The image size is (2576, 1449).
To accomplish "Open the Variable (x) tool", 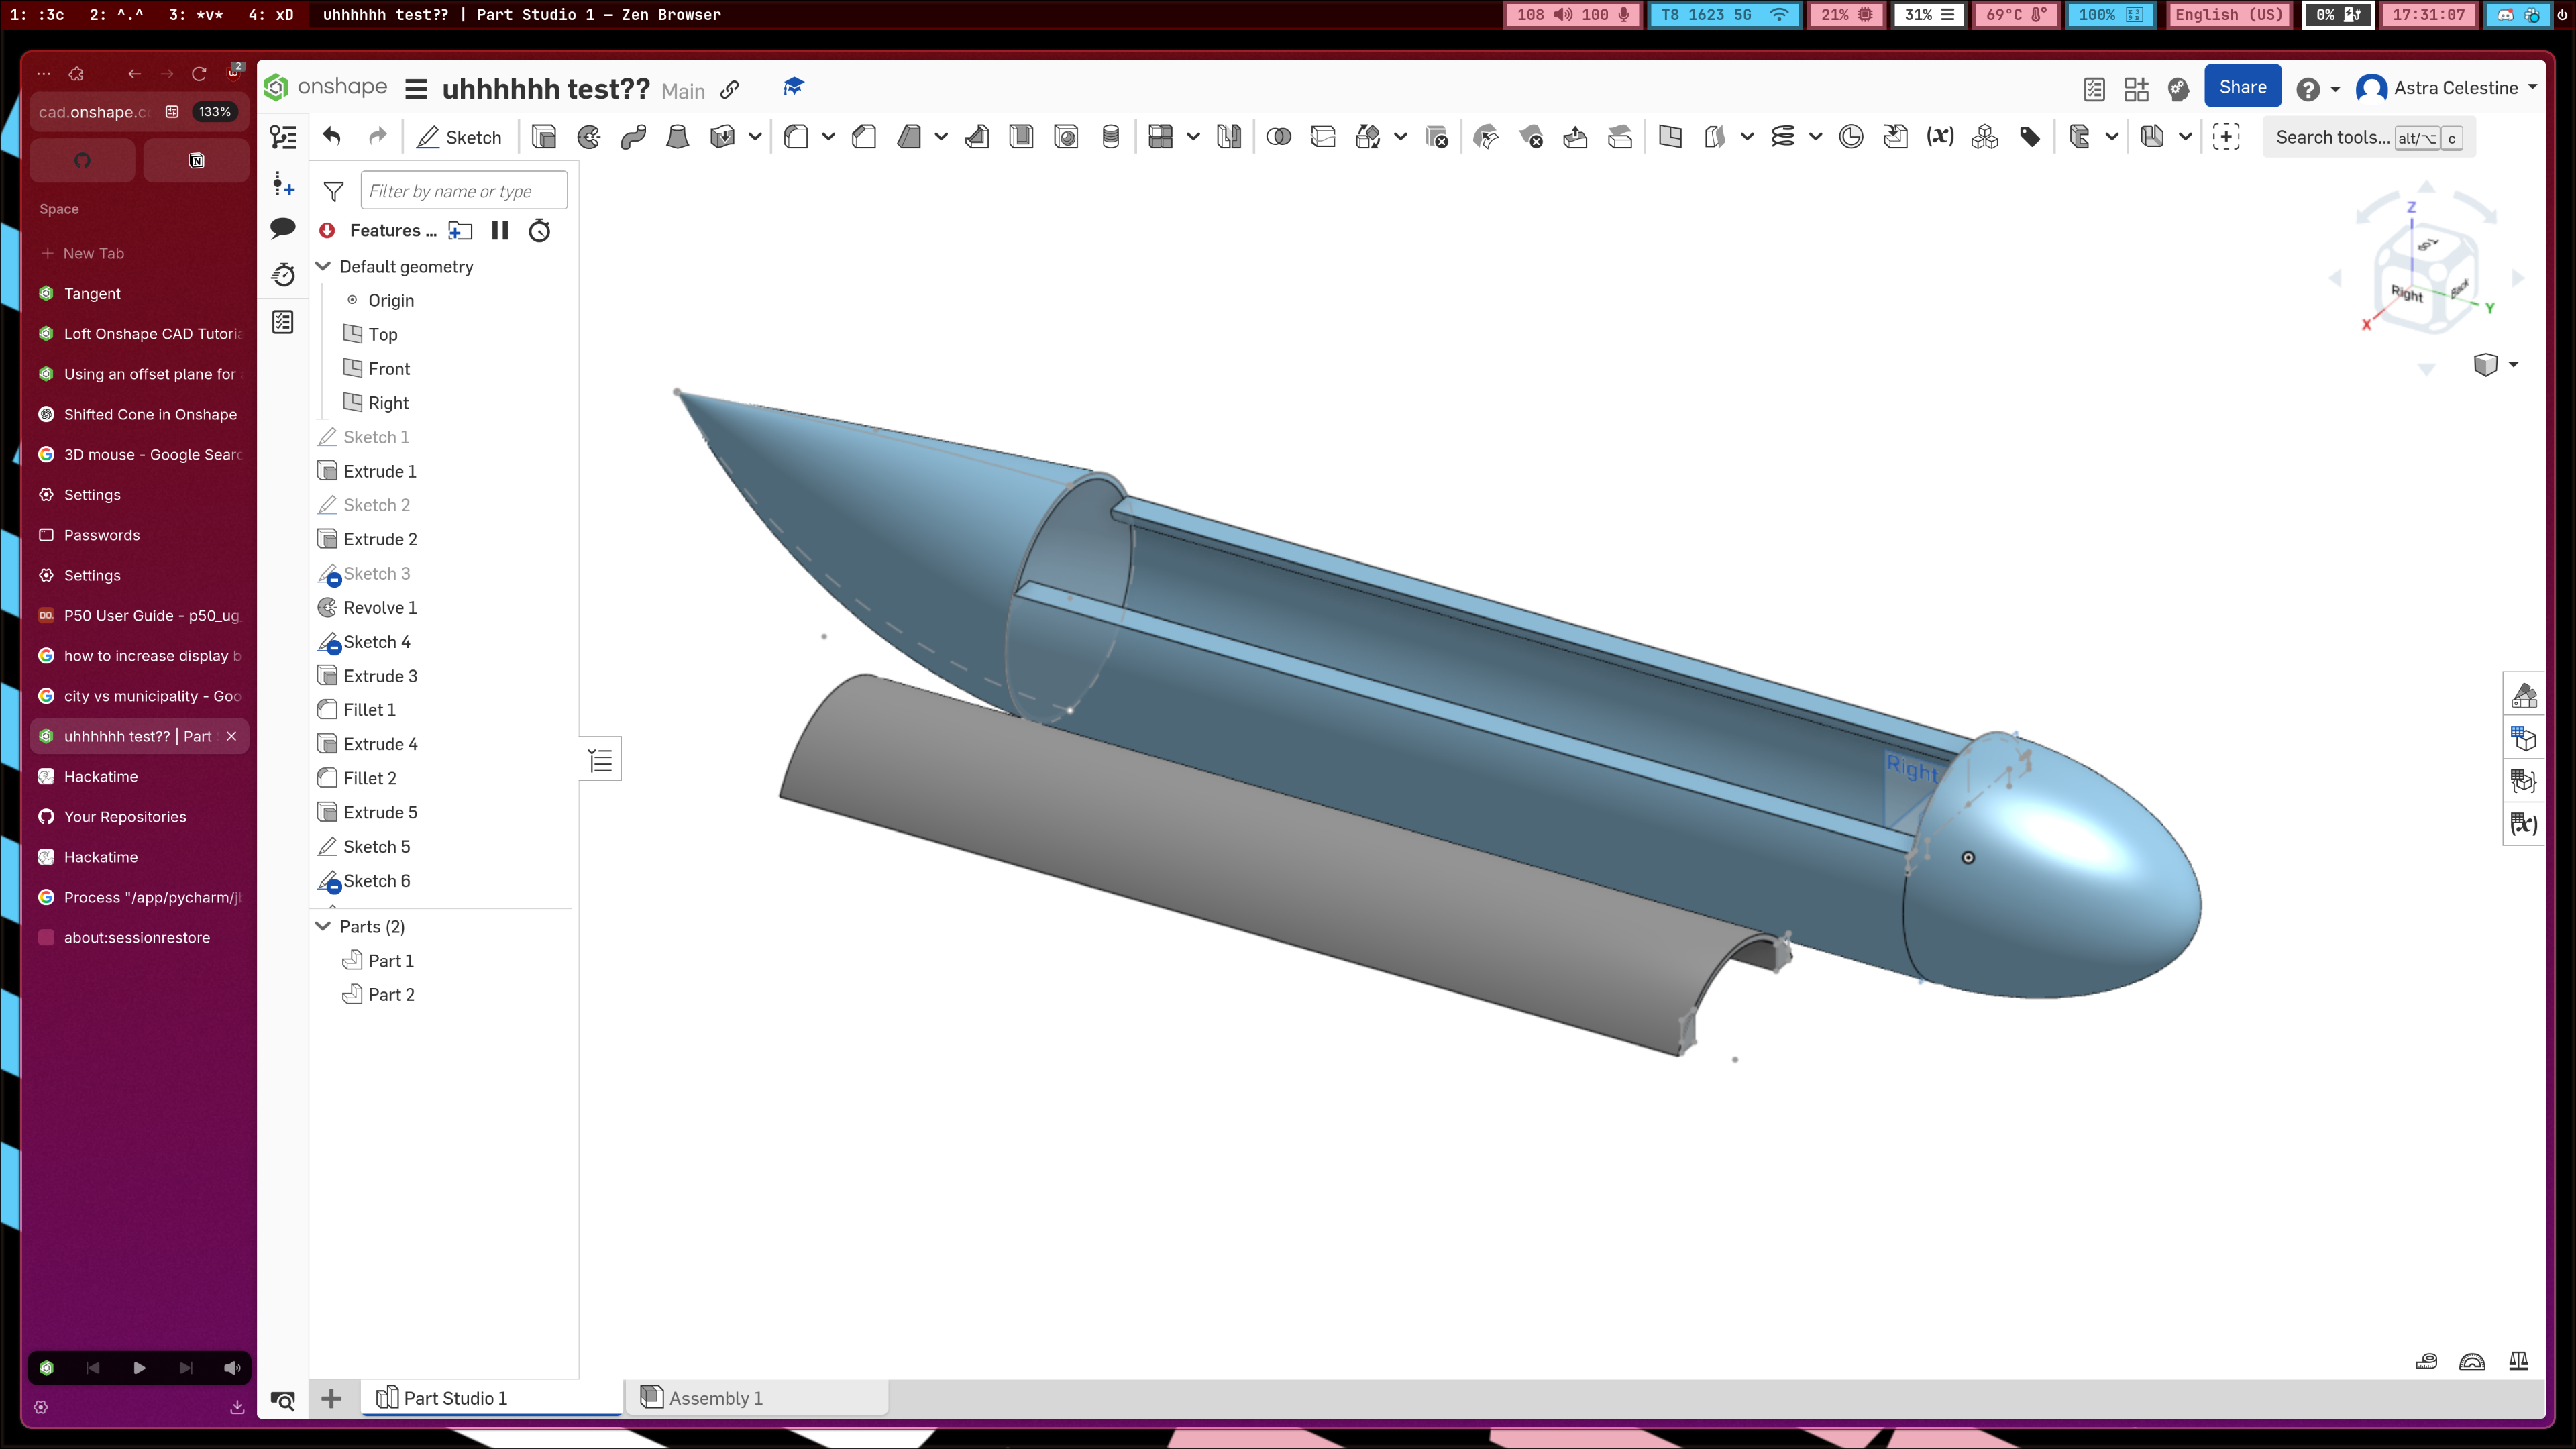I will 1940,137.
